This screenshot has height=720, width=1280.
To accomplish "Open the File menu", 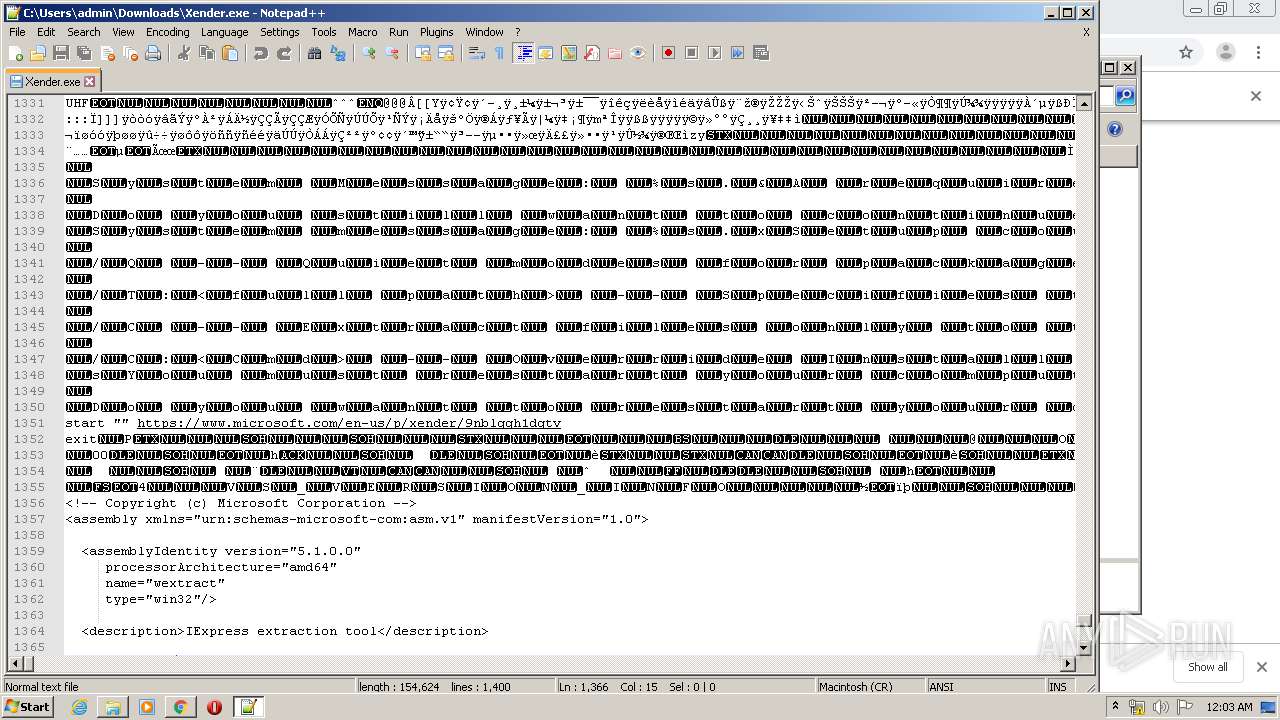I will 17,32.
